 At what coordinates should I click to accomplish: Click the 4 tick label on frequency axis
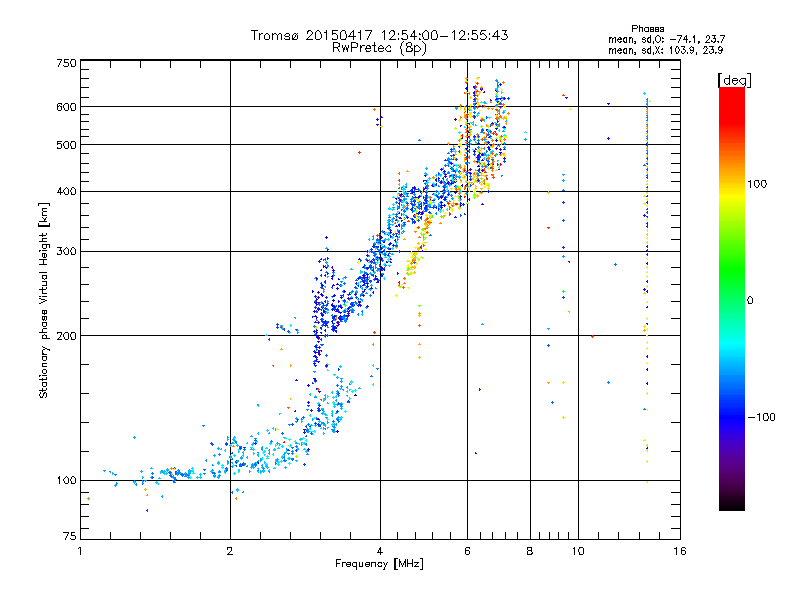[x=380, y=551]
